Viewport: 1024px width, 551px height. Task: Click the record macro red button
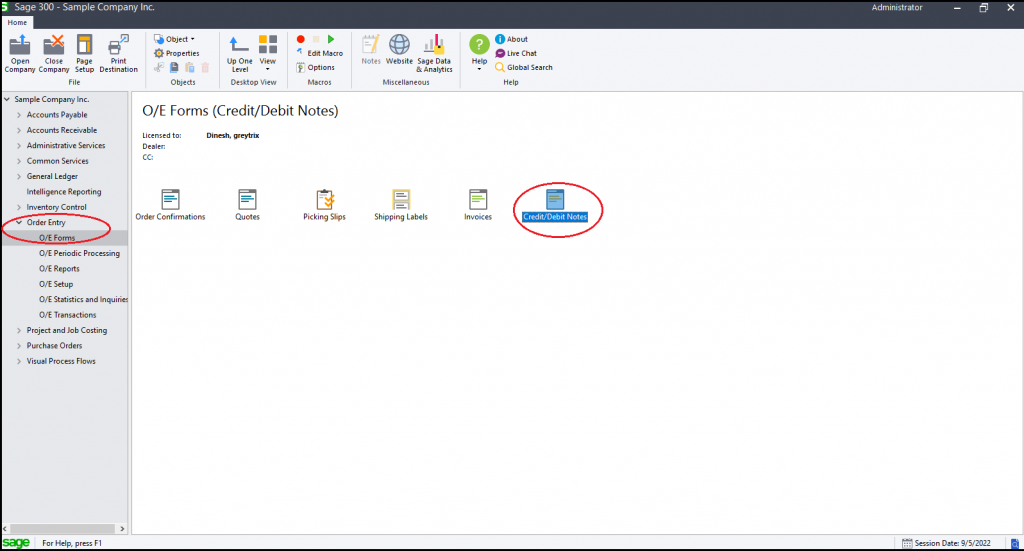300,39
